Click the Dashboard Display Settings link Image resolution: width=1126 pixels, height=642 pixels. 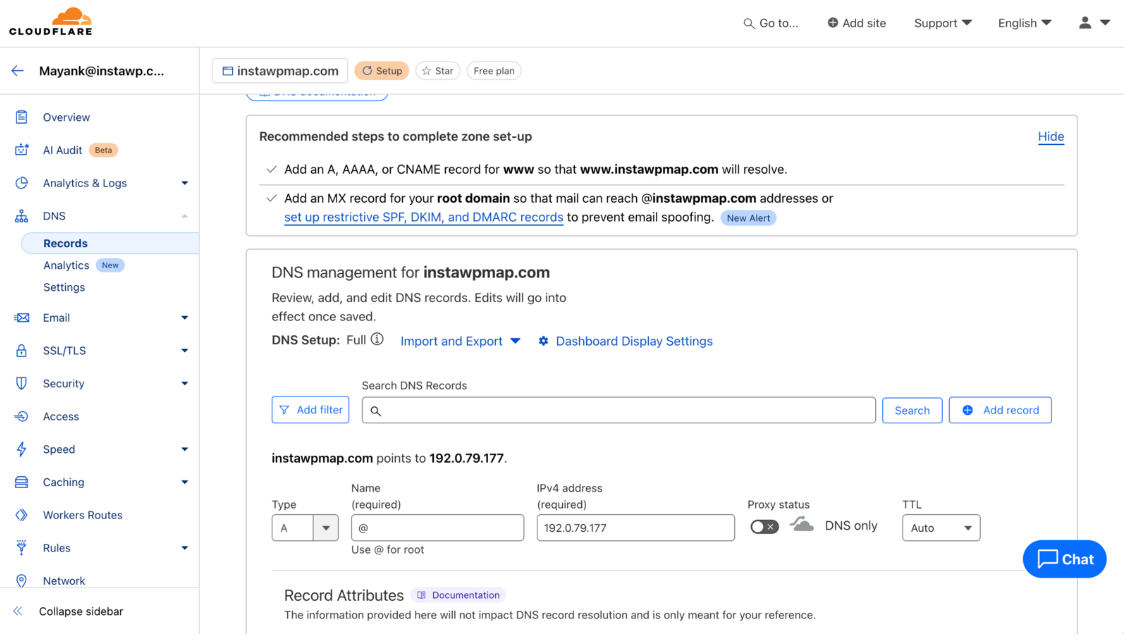click(x=634, y=341)
